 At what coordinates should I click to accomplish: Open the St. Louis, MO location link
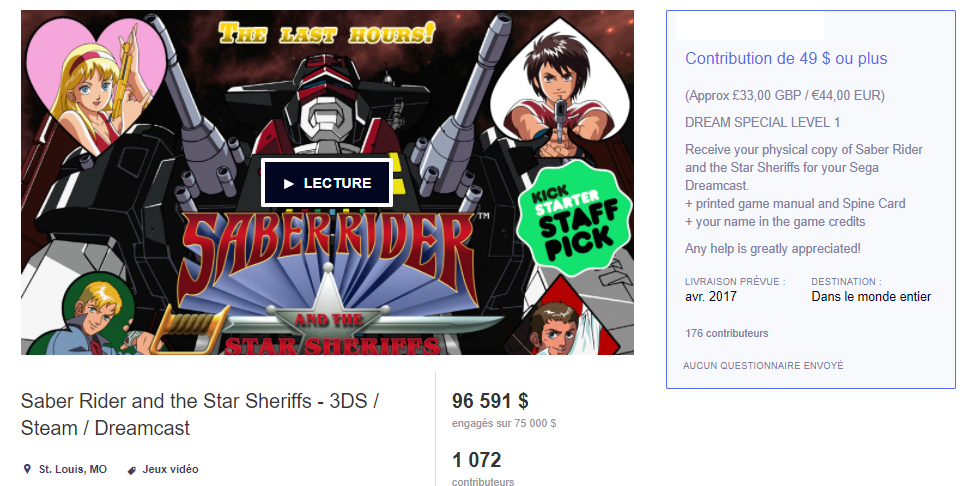(73, 469)
